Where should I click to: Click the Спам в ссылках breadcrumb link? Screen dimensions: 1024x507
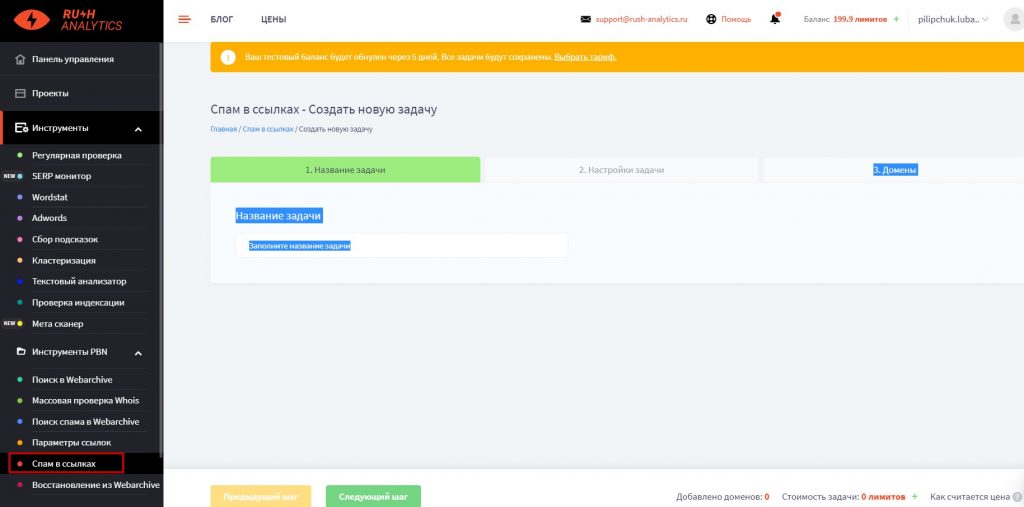click(268, 129)
